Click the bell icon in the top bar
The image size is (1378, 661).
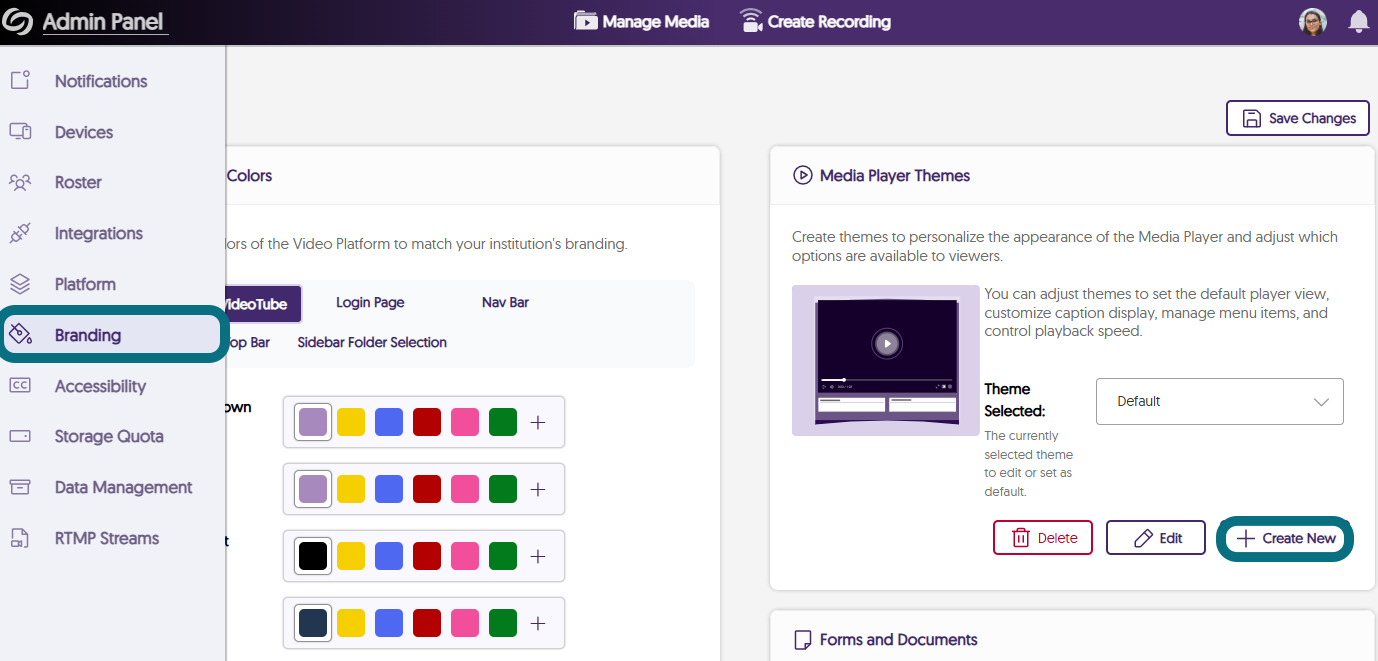(1358, 22)
